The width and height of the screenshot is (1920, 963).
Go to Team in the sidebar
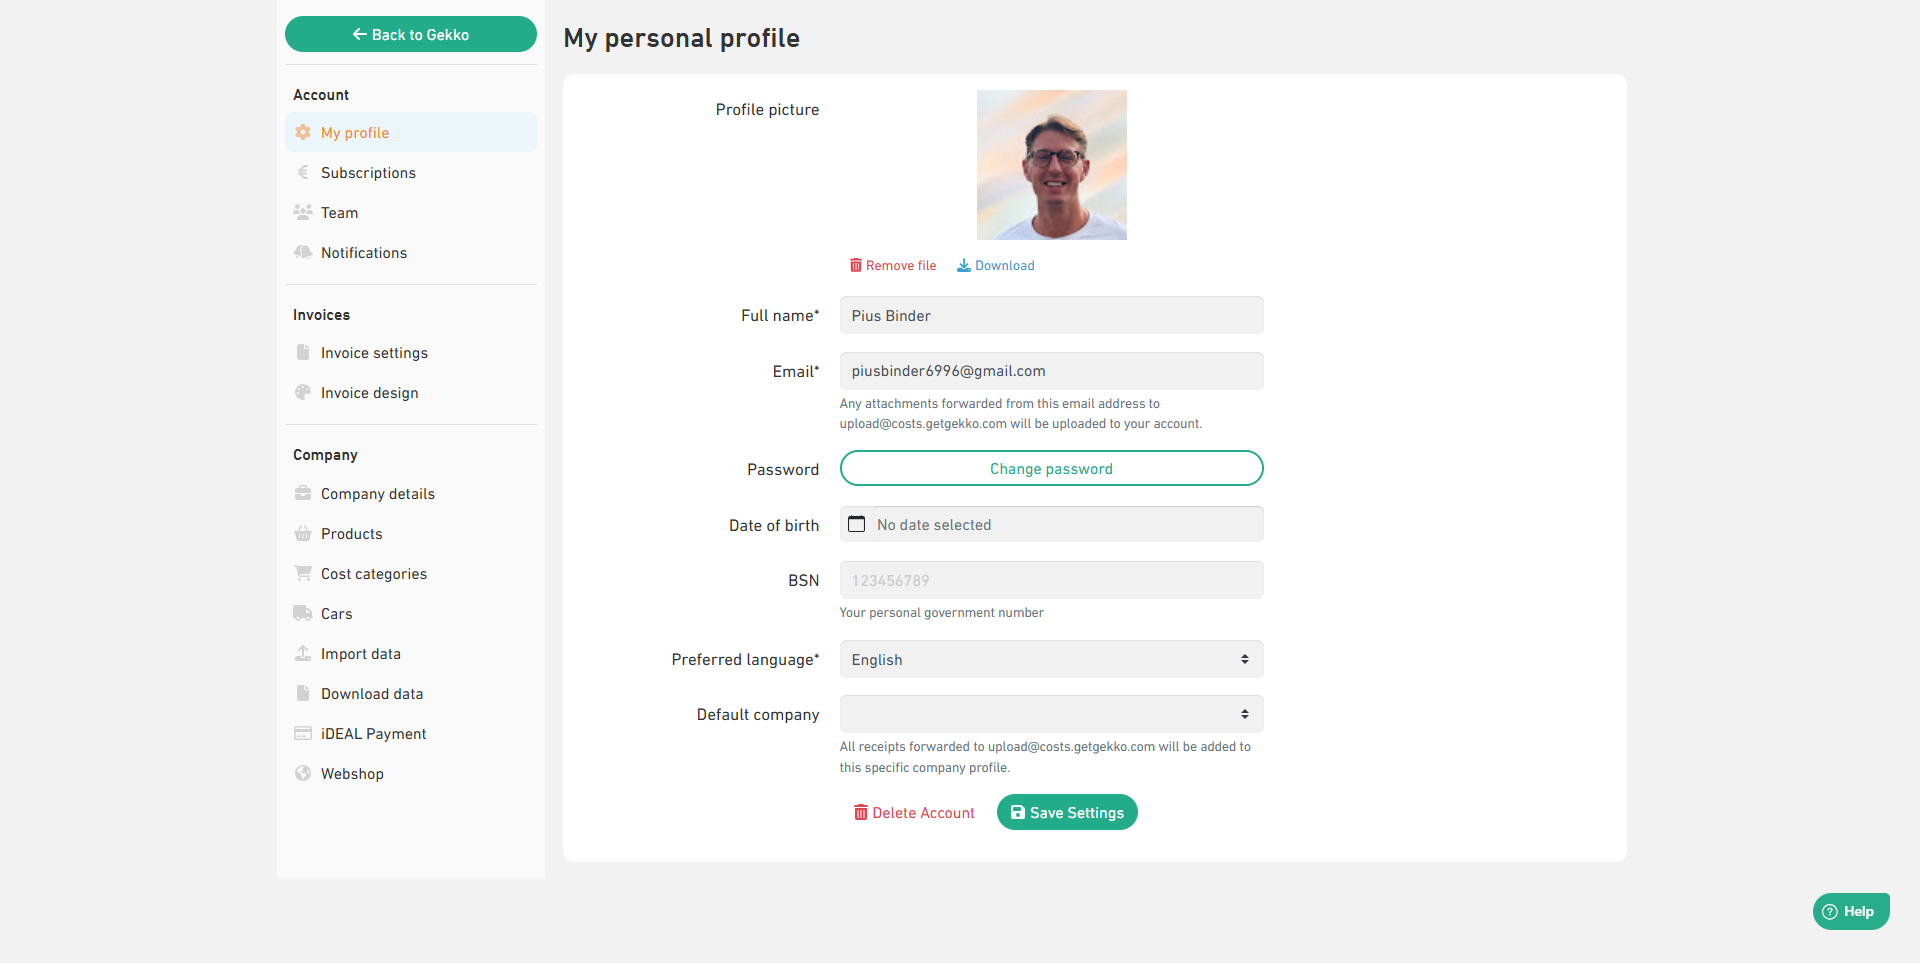click(339, 213)
